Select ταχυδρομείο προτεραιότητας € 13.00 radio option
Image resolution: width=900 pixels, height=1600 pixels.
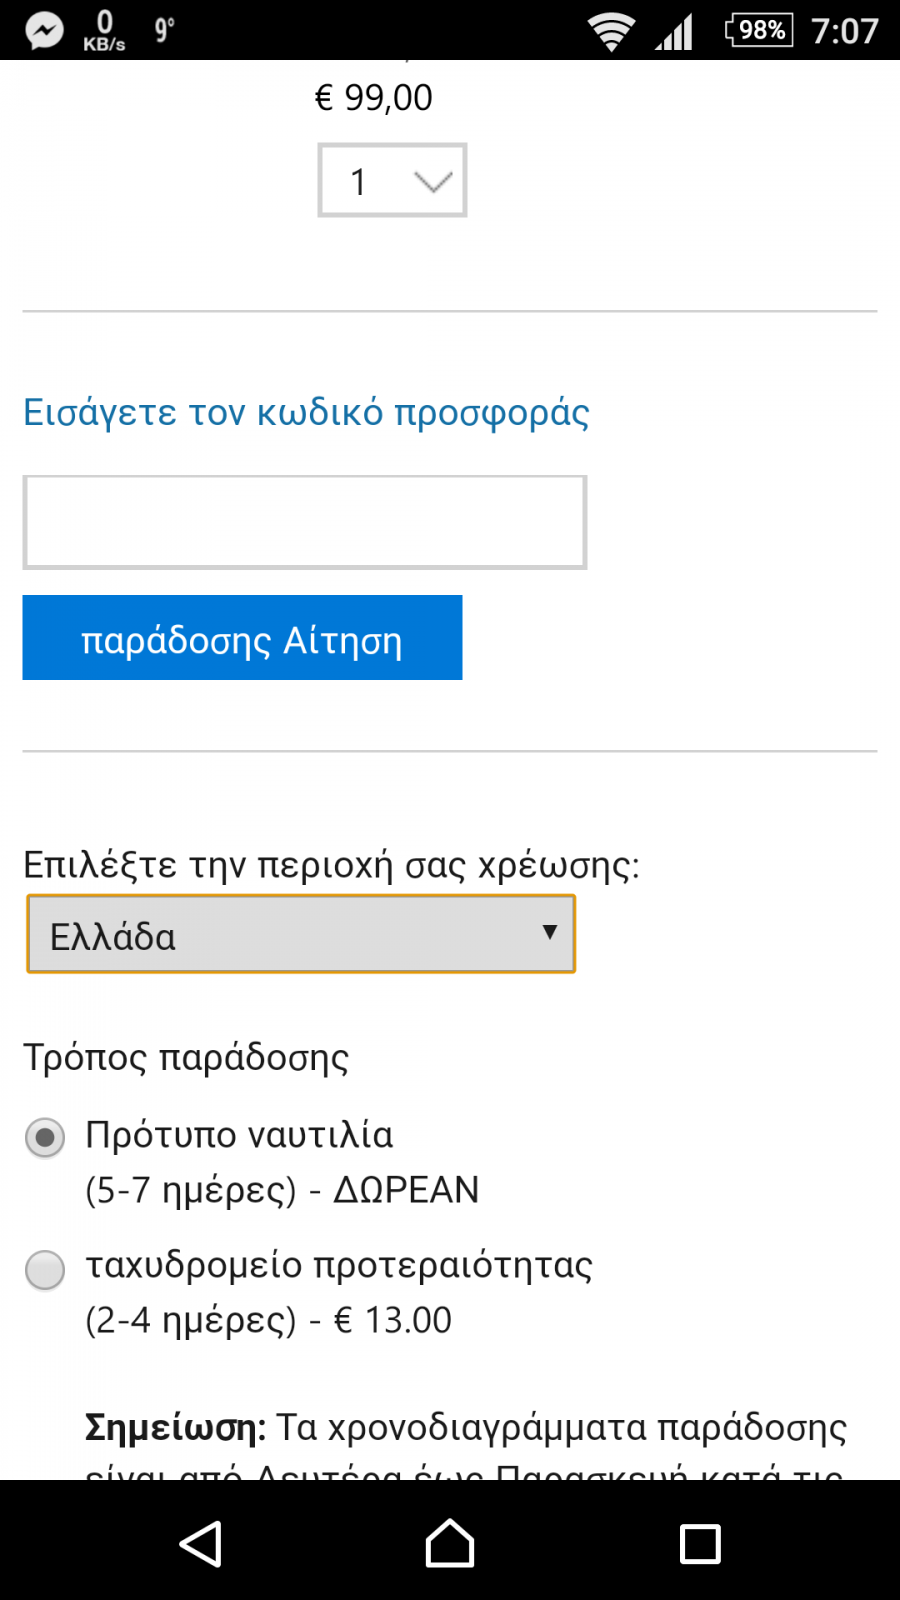45,1270
